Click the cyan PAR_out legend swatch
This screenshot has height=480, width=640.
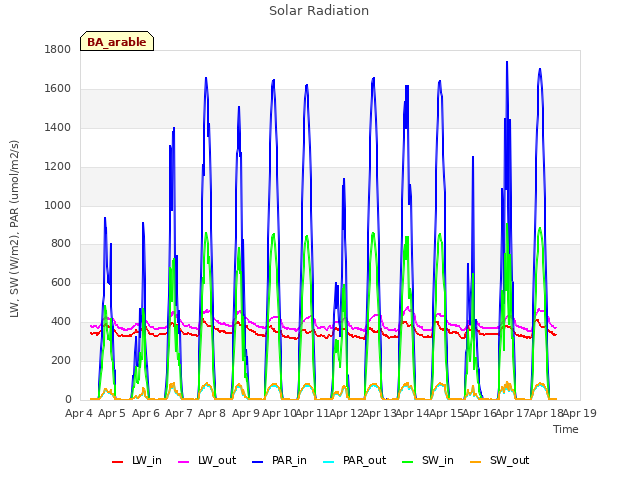(329, 462)
